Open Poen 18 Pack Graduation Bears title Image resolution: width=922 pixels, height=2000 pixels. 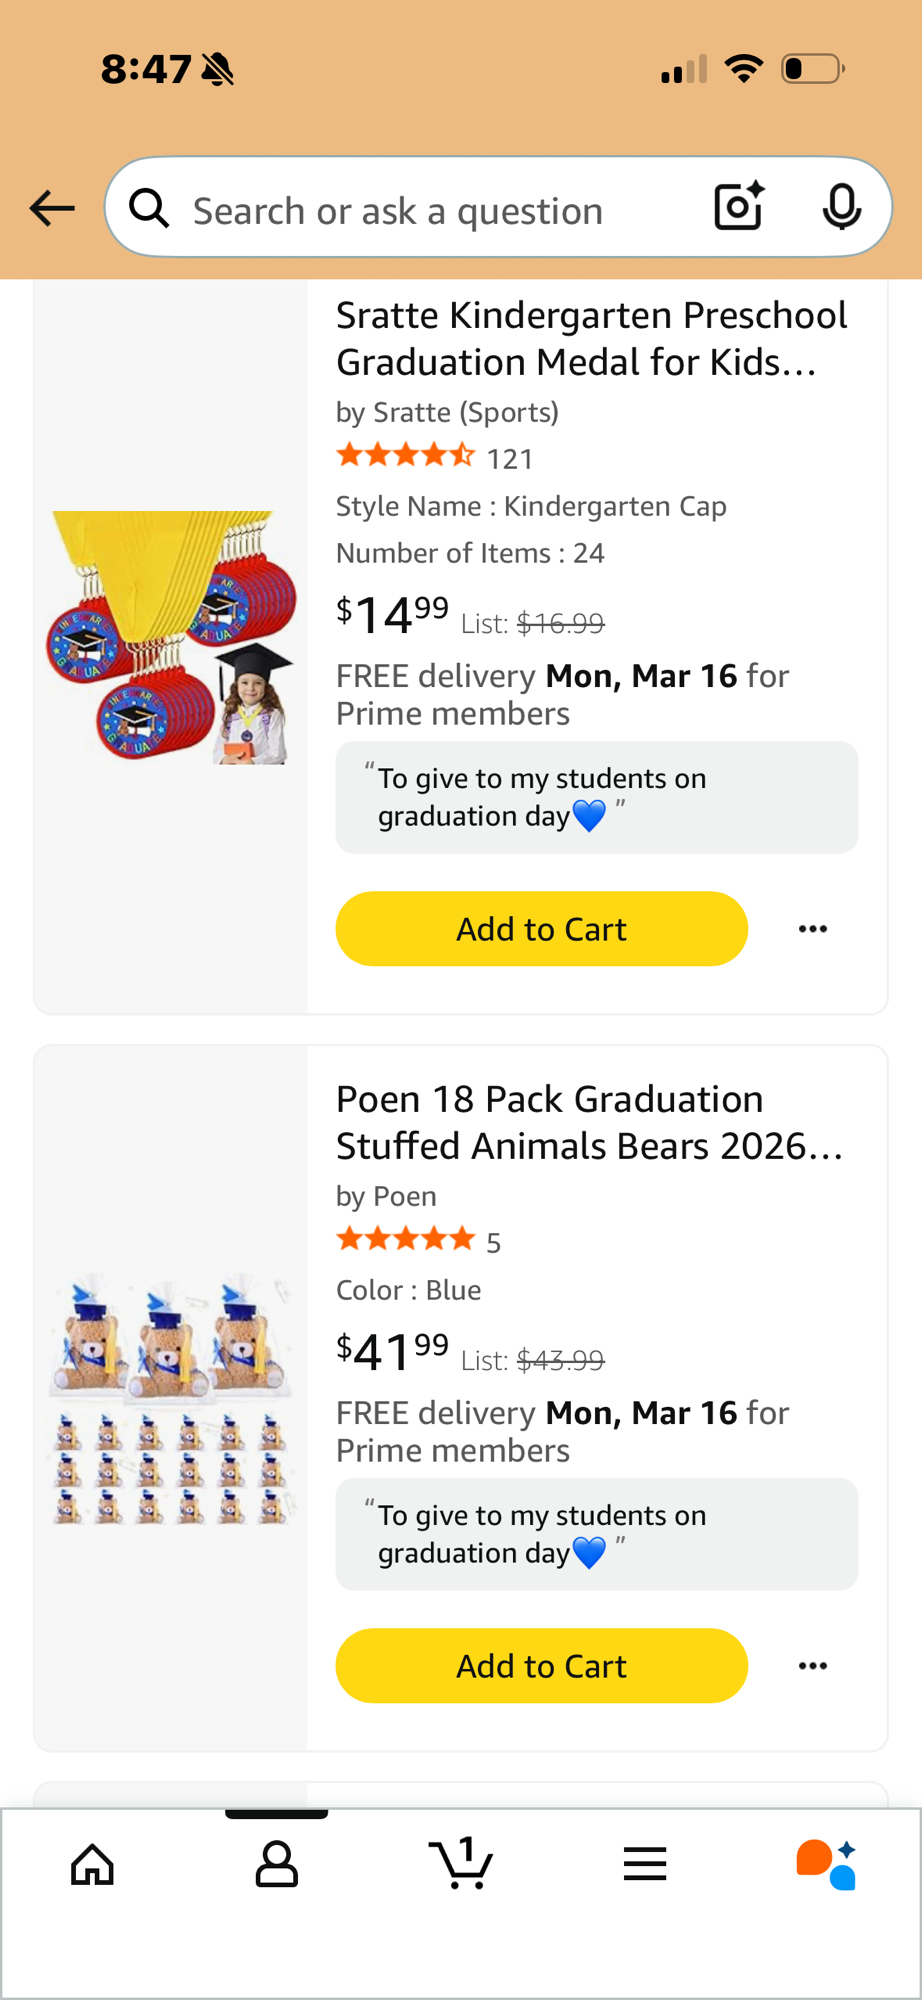coord(589,1122)
